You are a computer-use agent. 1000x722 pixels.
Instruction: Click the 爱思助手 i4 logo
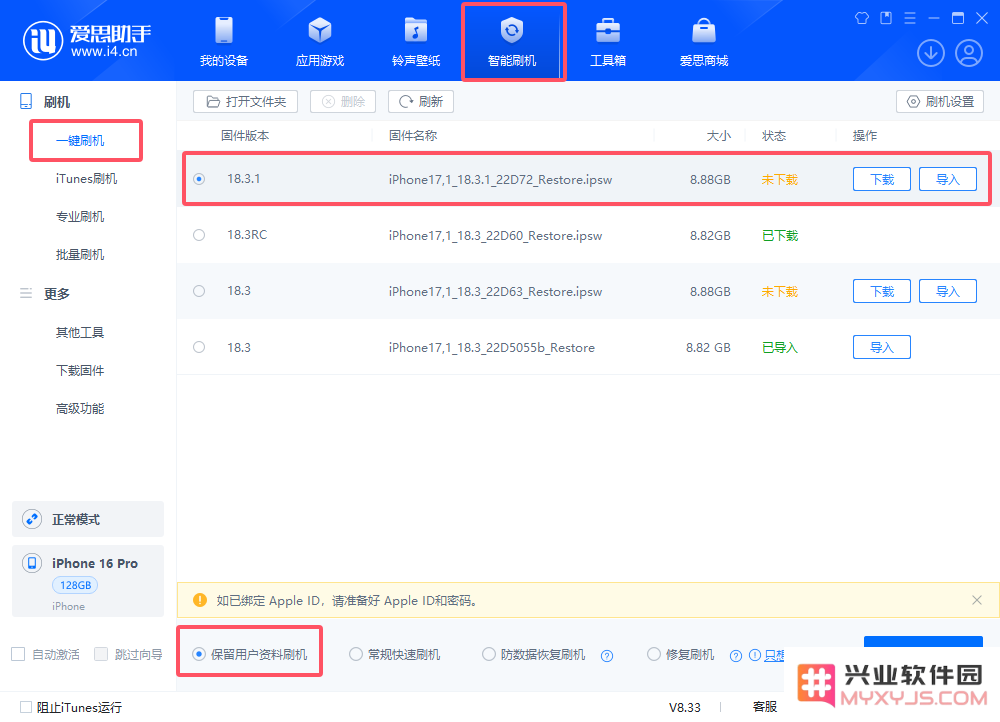point(87,40)
